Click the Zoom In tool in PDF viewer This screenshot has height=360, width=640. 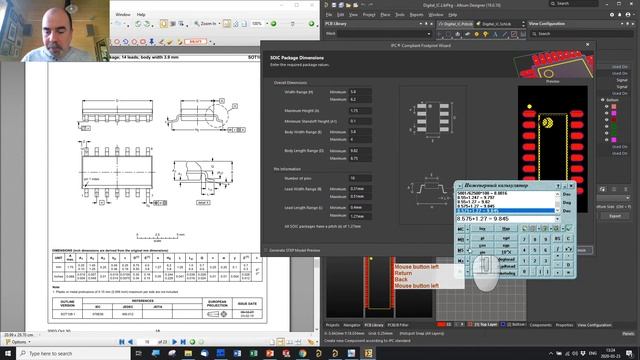pos(206,24)
